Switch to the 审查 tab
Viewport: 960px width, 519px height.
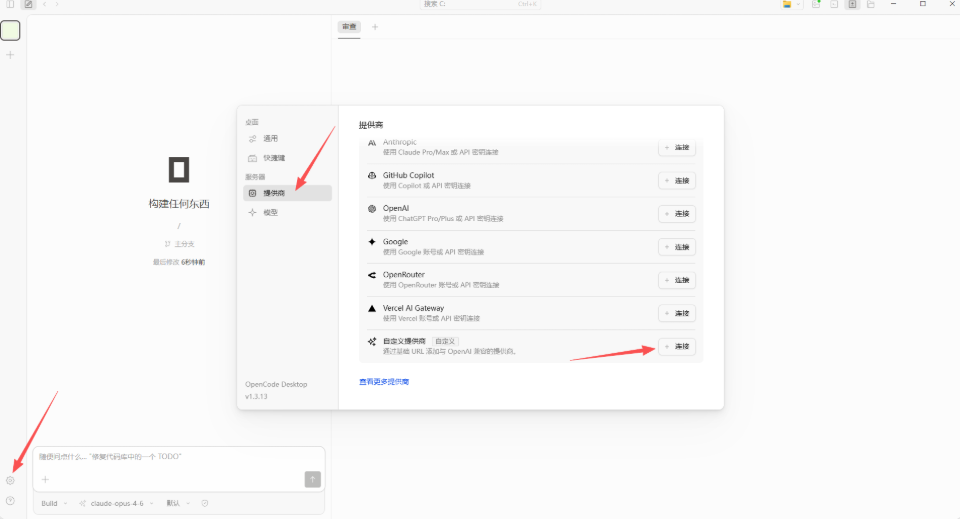[x=349, y=27]
